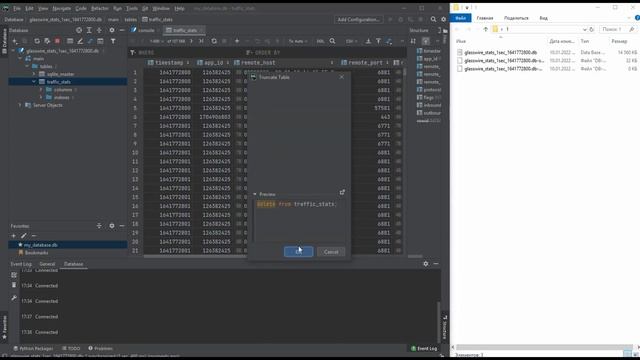Edit favorites list pencil icon
This screenshot has width=640, height=360.
tap(24, 236)
